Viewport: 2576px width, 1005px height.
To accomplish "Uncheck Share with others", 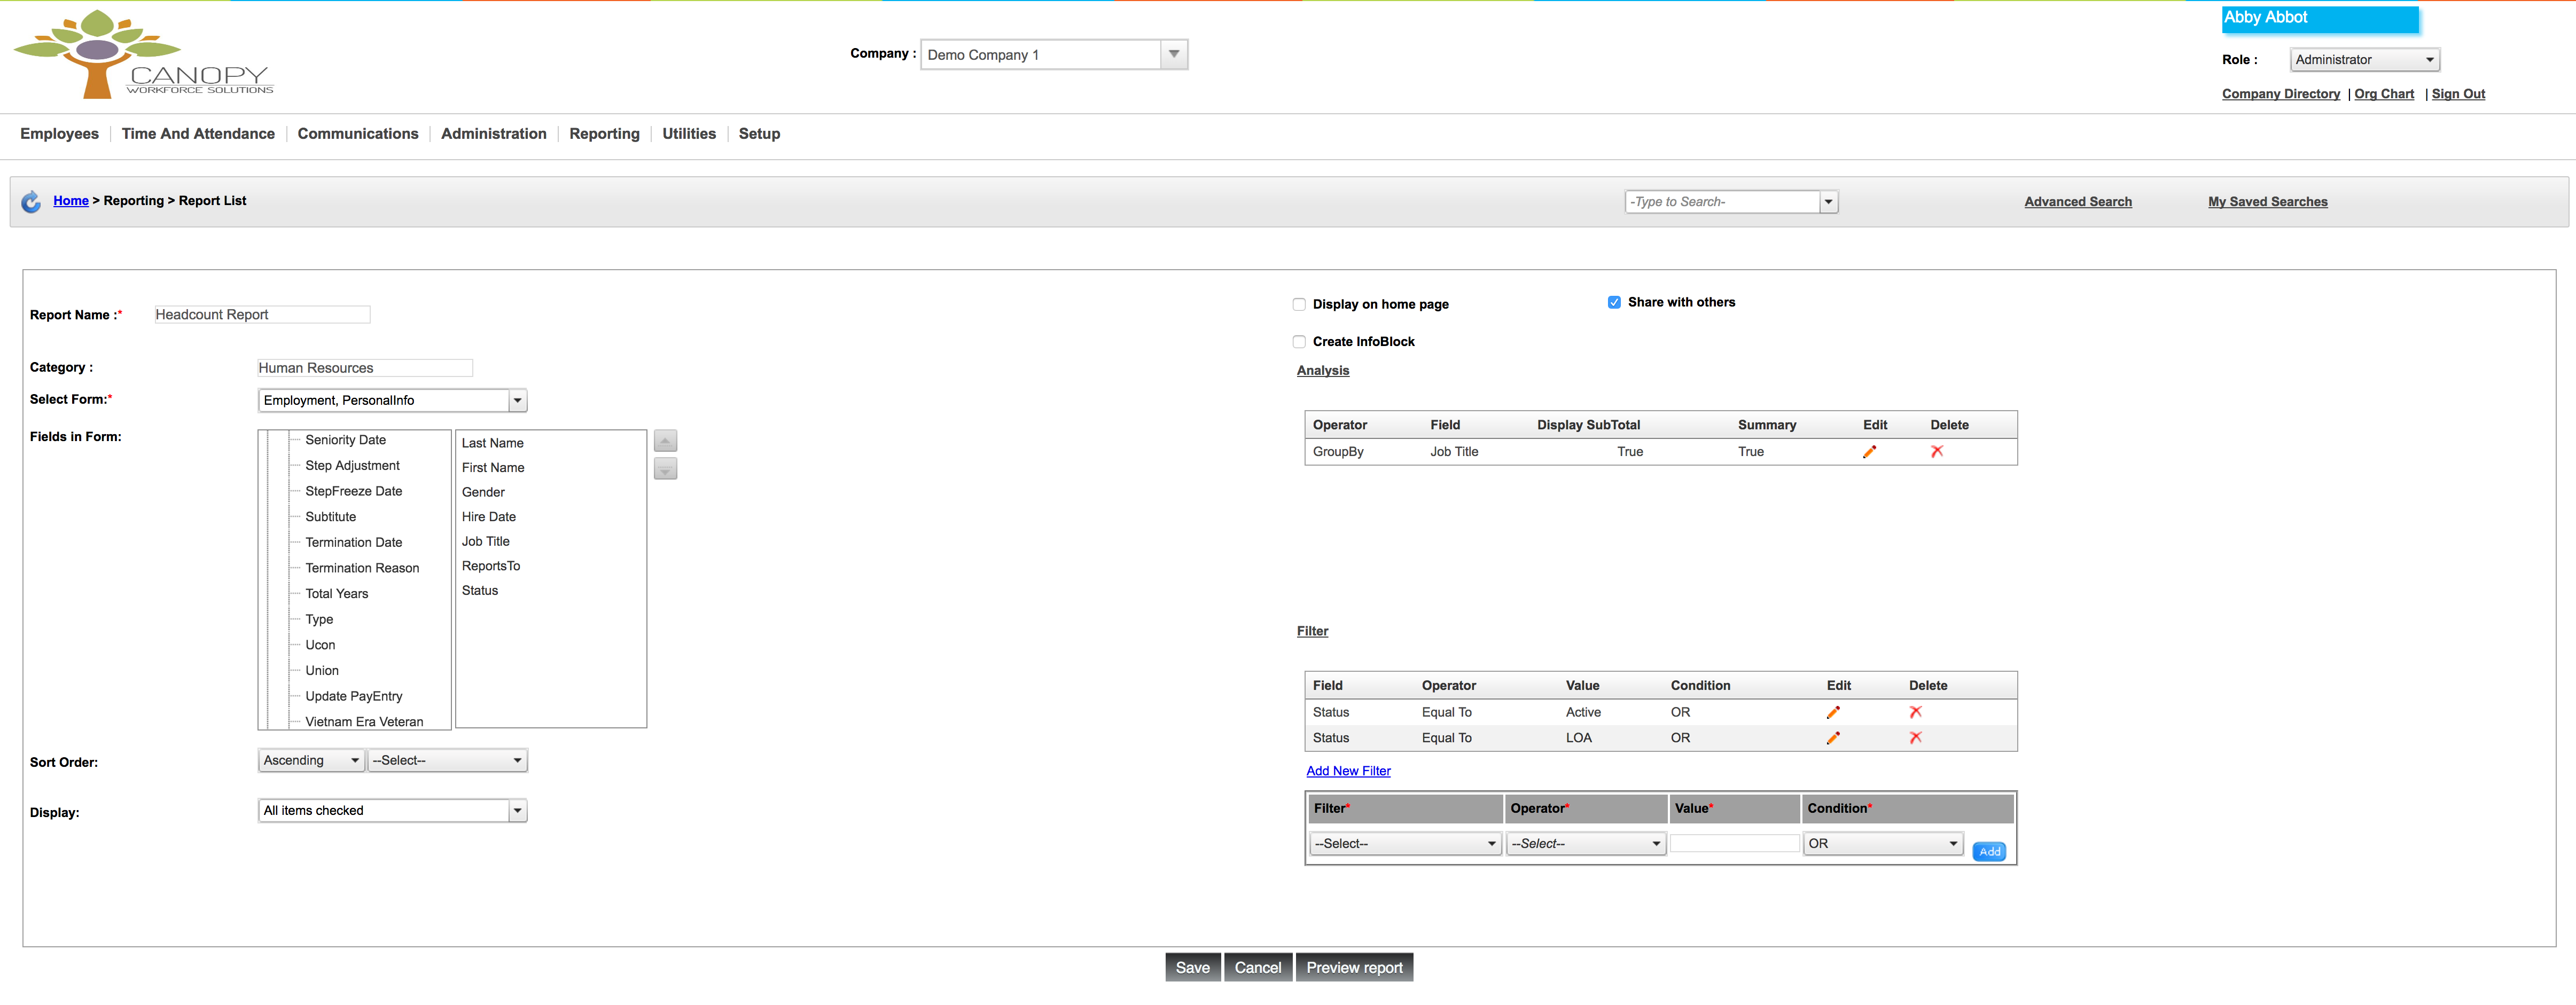I will pyautogui.click(x=1613, y=303).
